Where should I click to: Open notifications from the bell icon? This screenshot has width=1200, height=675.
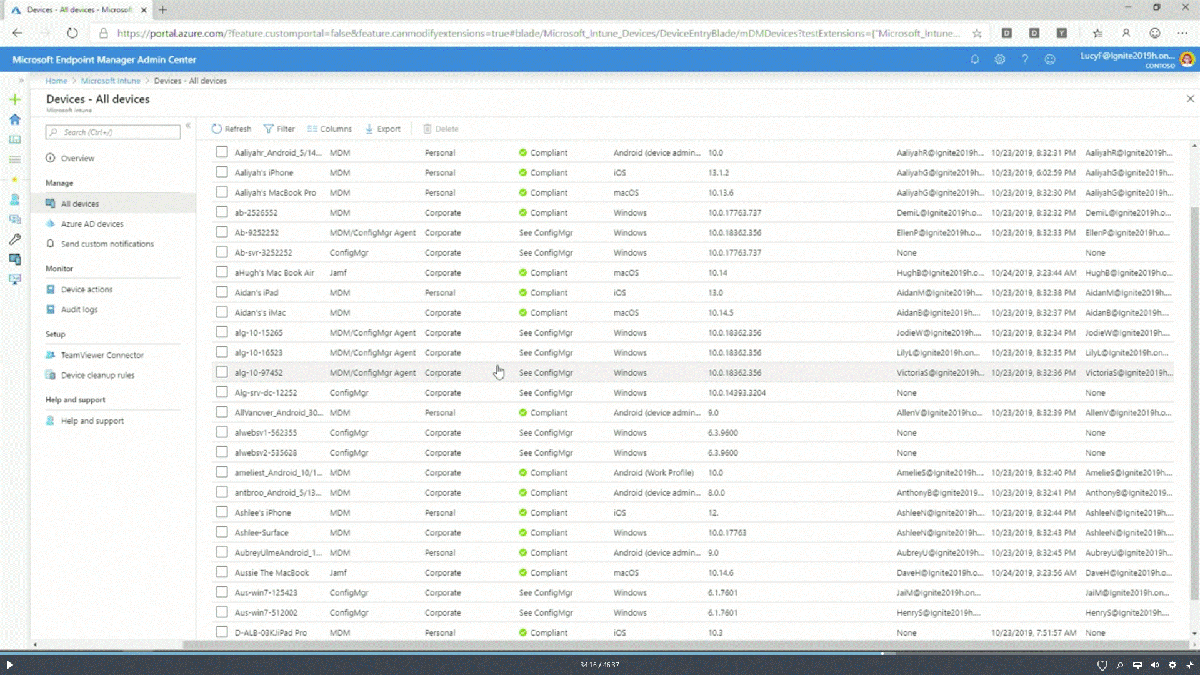pyautogui.click(x=975, y=60)
